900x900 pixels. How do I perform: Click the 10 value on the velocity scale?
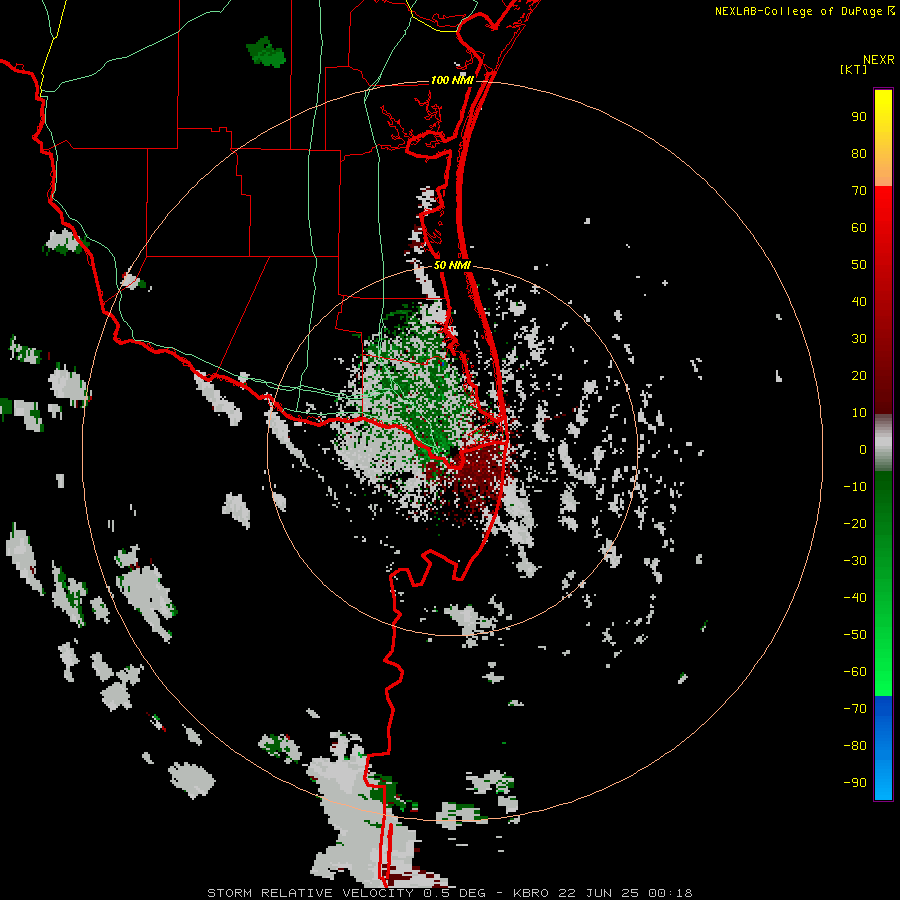(x=859, y=413)
